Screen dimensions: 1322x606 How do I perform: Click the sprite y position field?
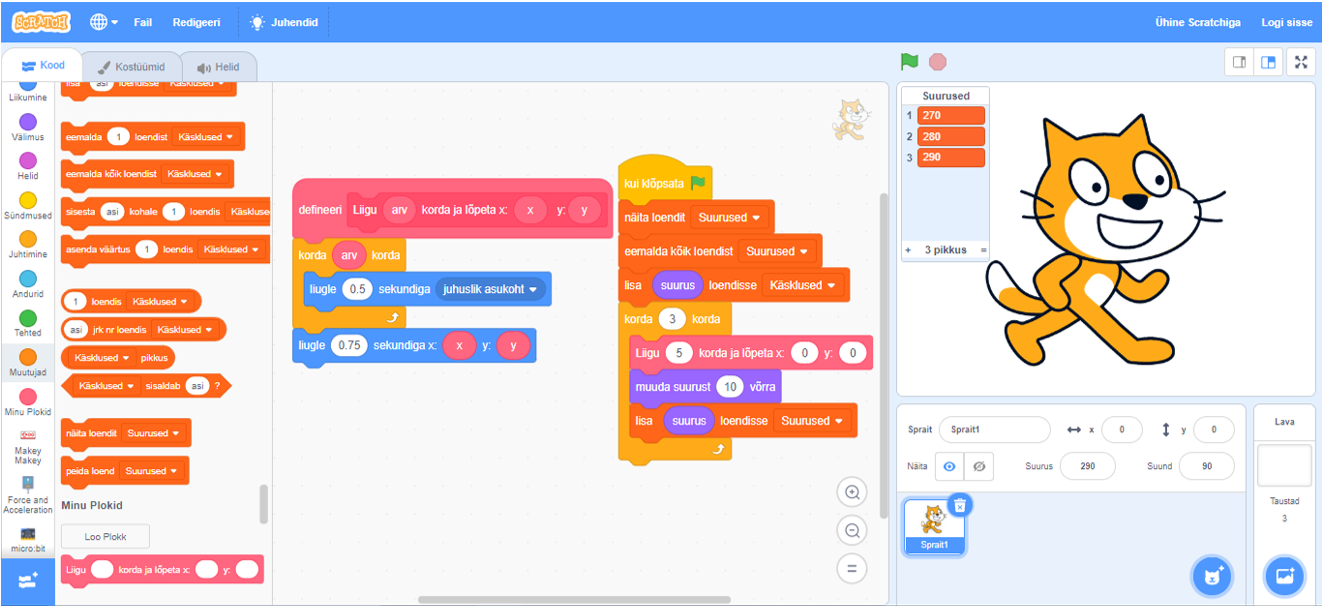[1213, 429]
